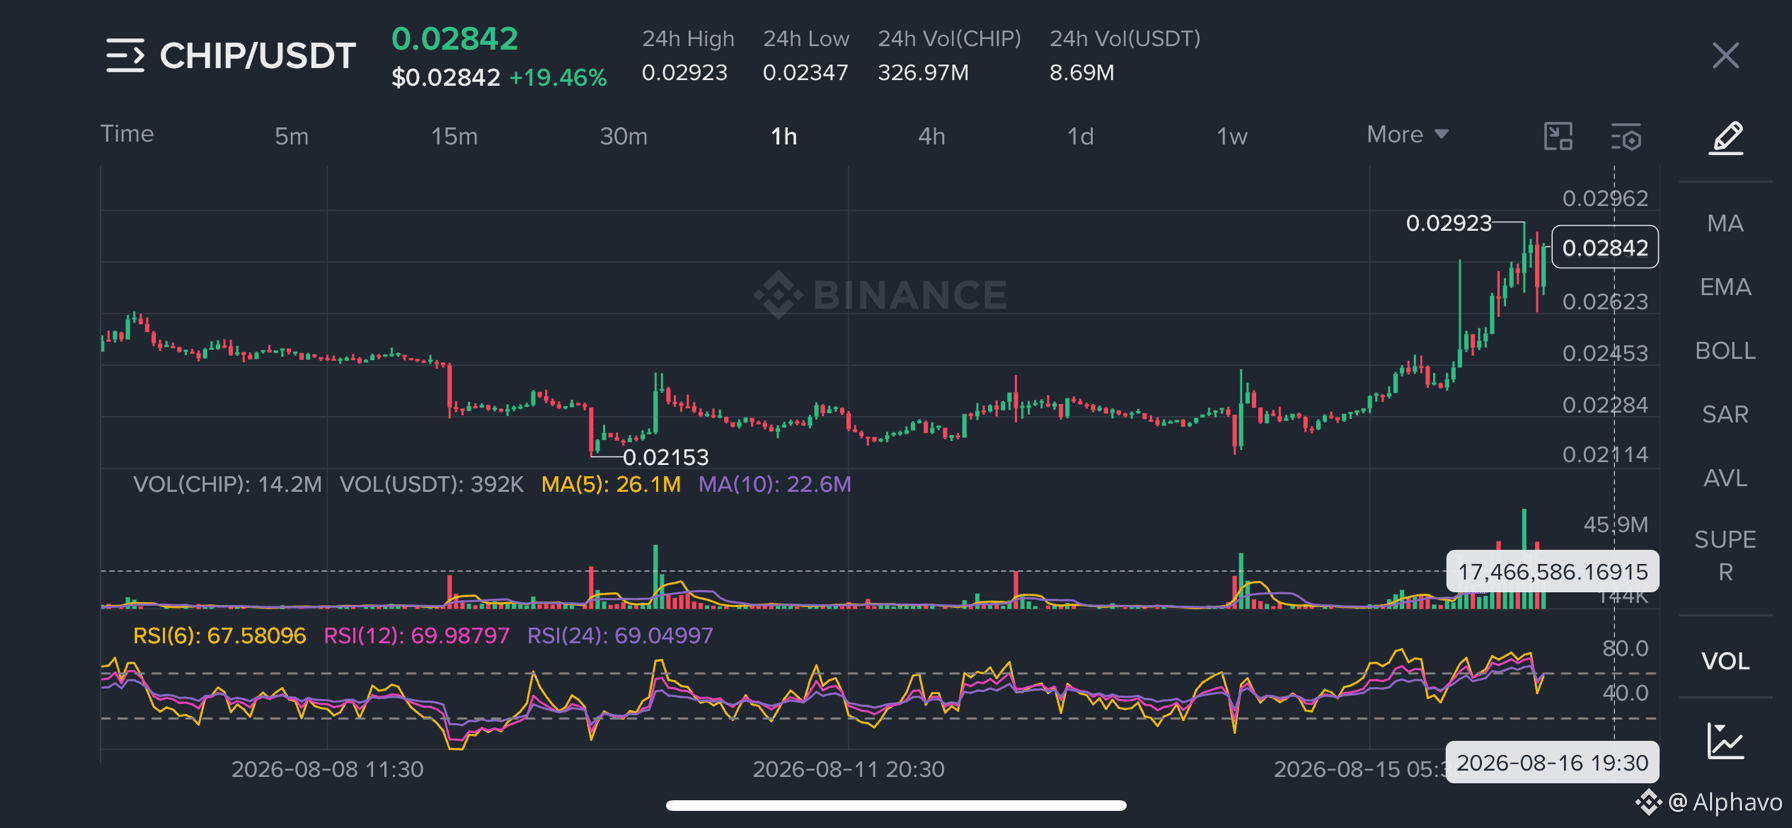
Task: Enable the BOLL indicator
Action: click(1725, 351)
